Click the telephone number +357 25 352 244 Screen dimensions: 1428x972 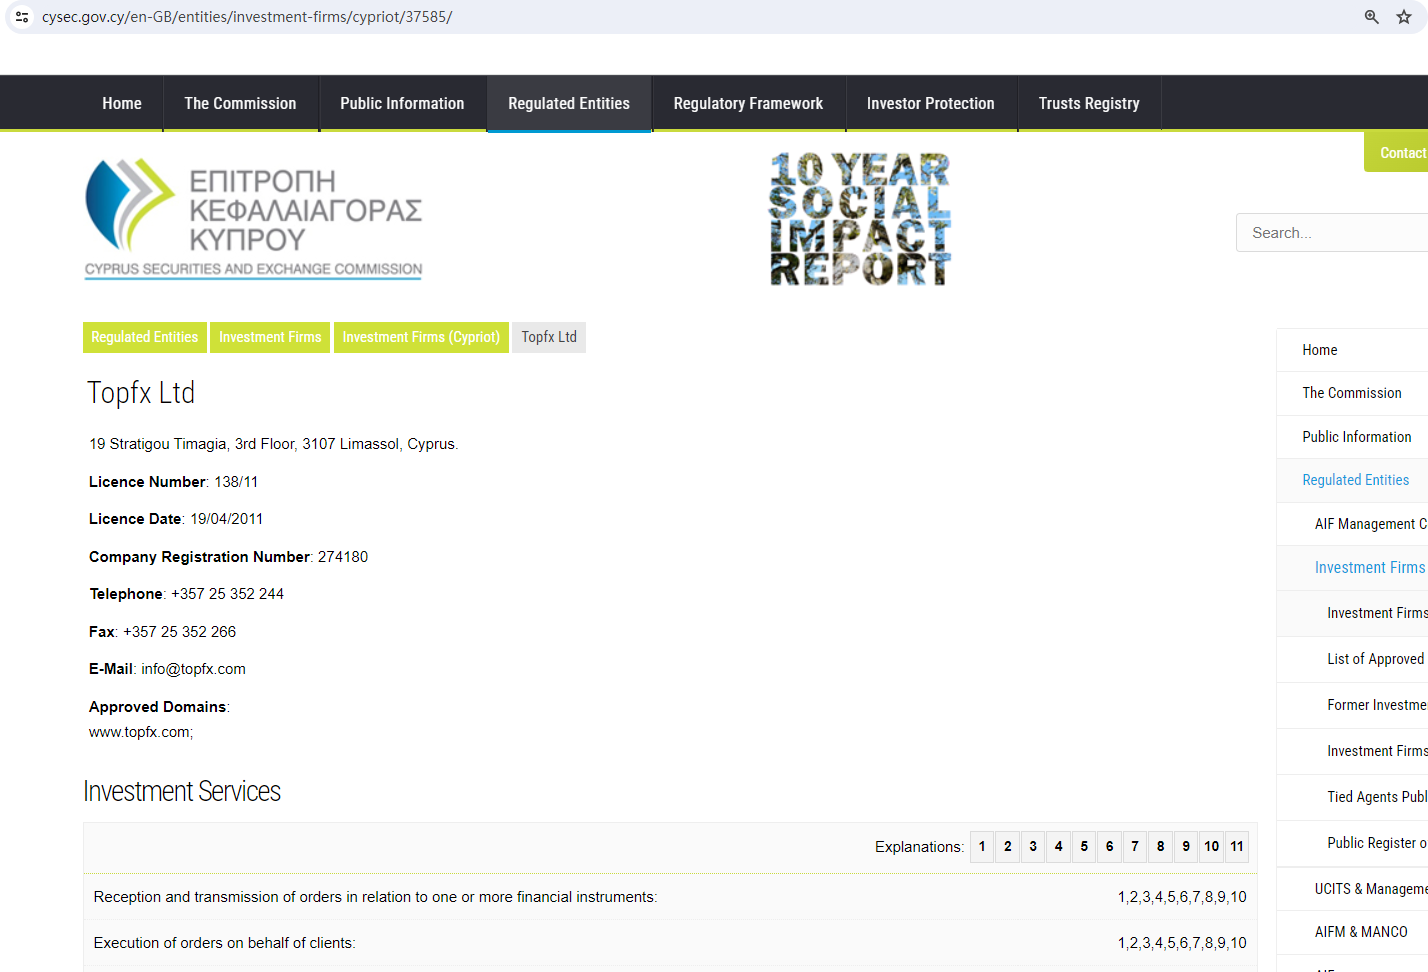228,594
